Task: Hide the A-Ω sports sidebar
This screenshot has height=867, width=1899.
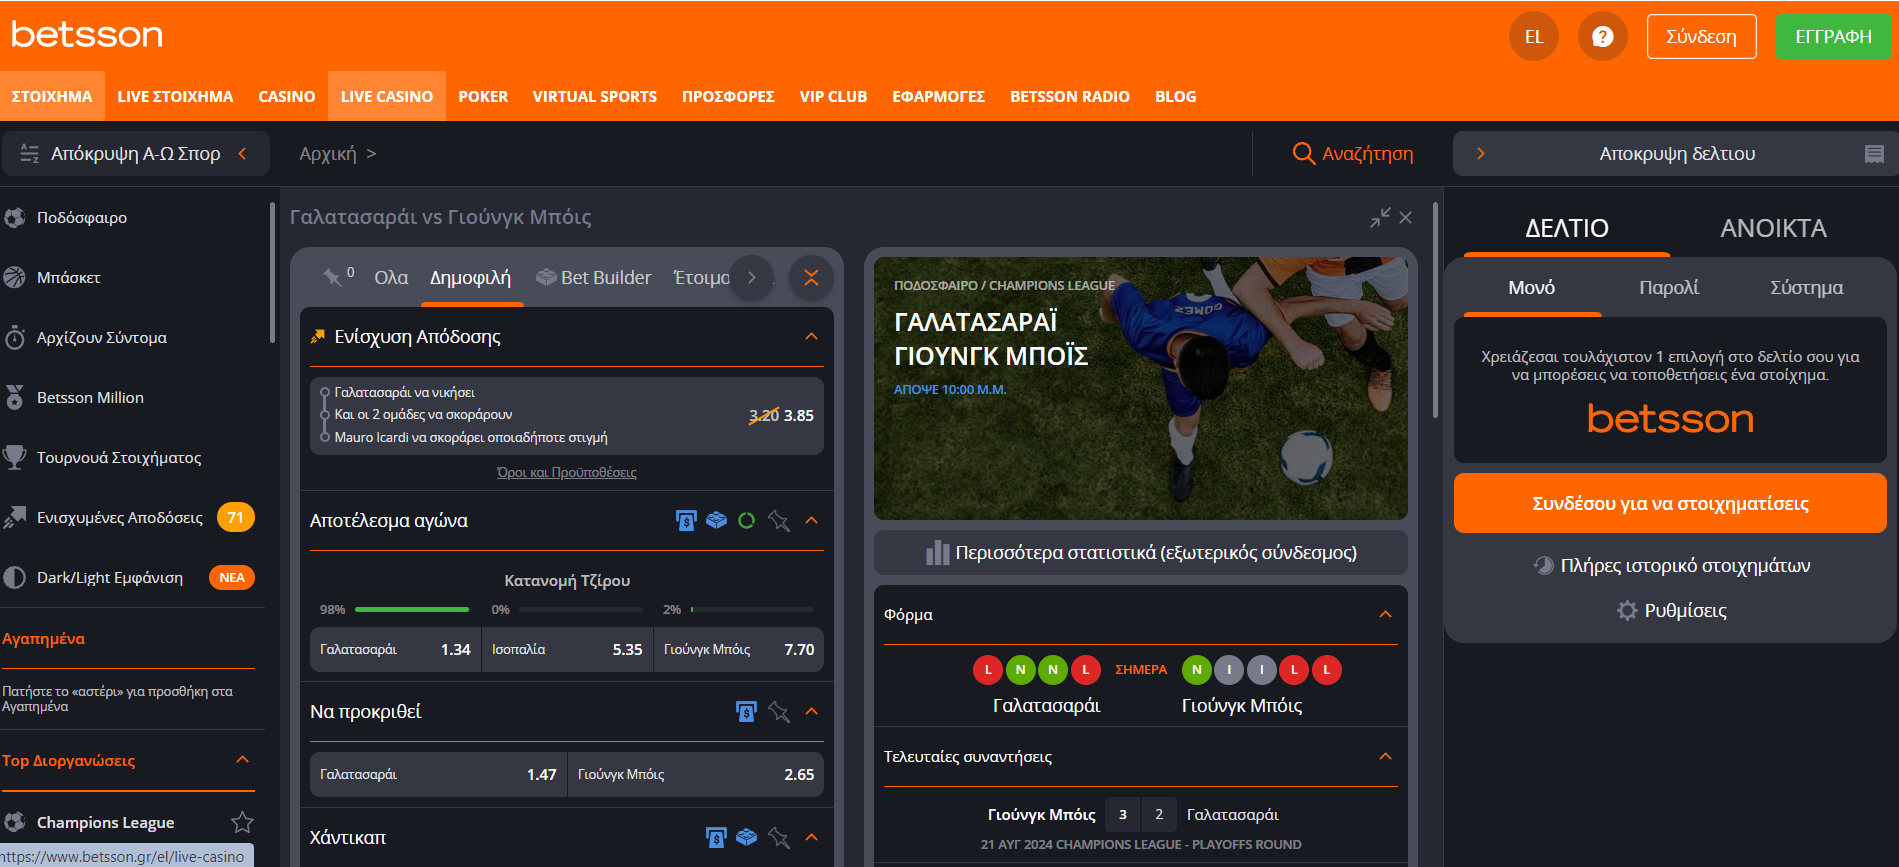Action: pos(135,153)
